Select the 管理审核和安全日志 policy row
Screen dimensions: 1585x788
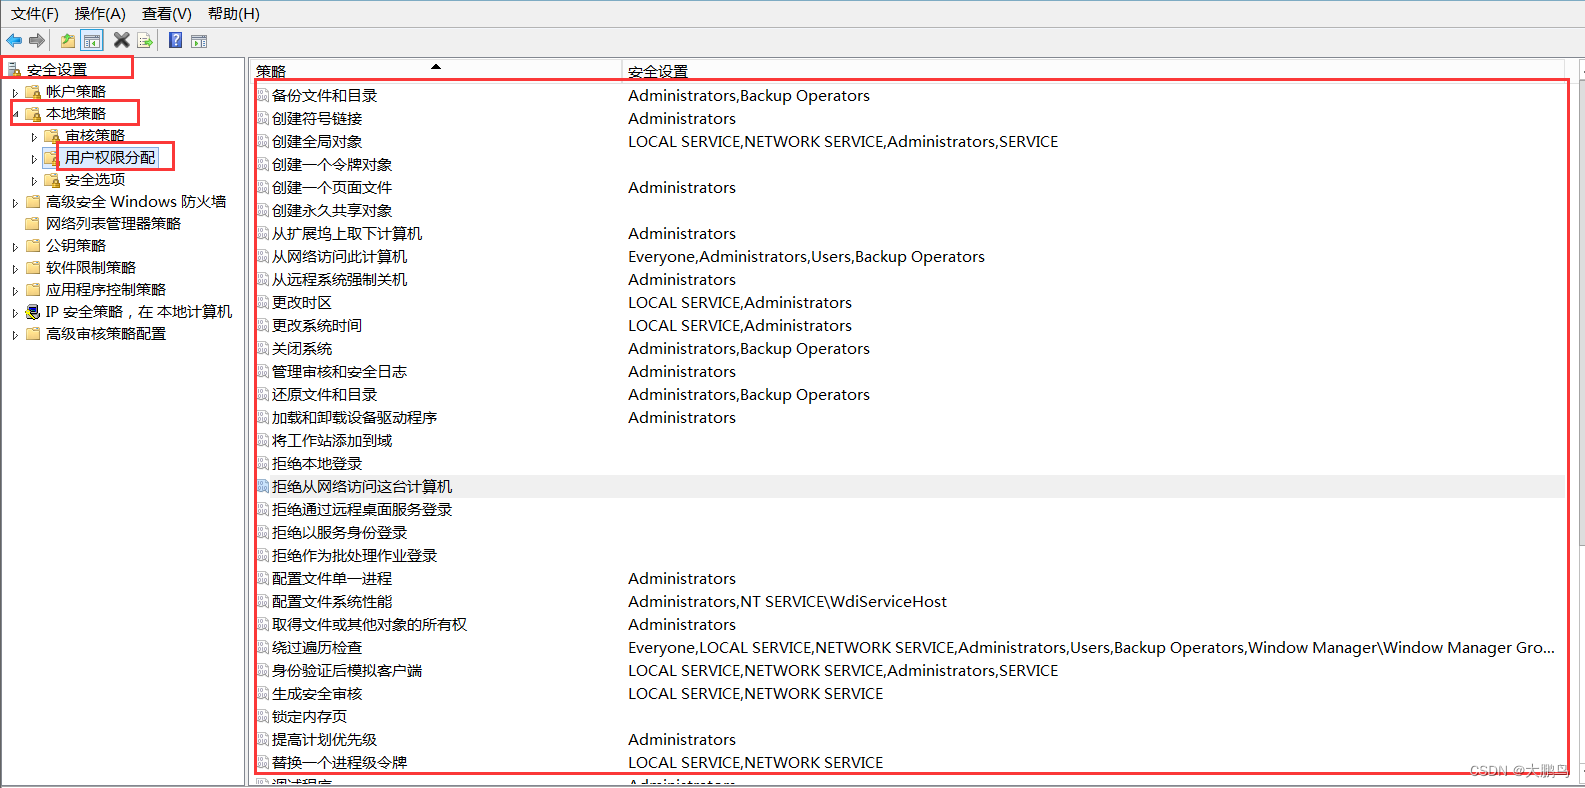[x=910, y=371]
